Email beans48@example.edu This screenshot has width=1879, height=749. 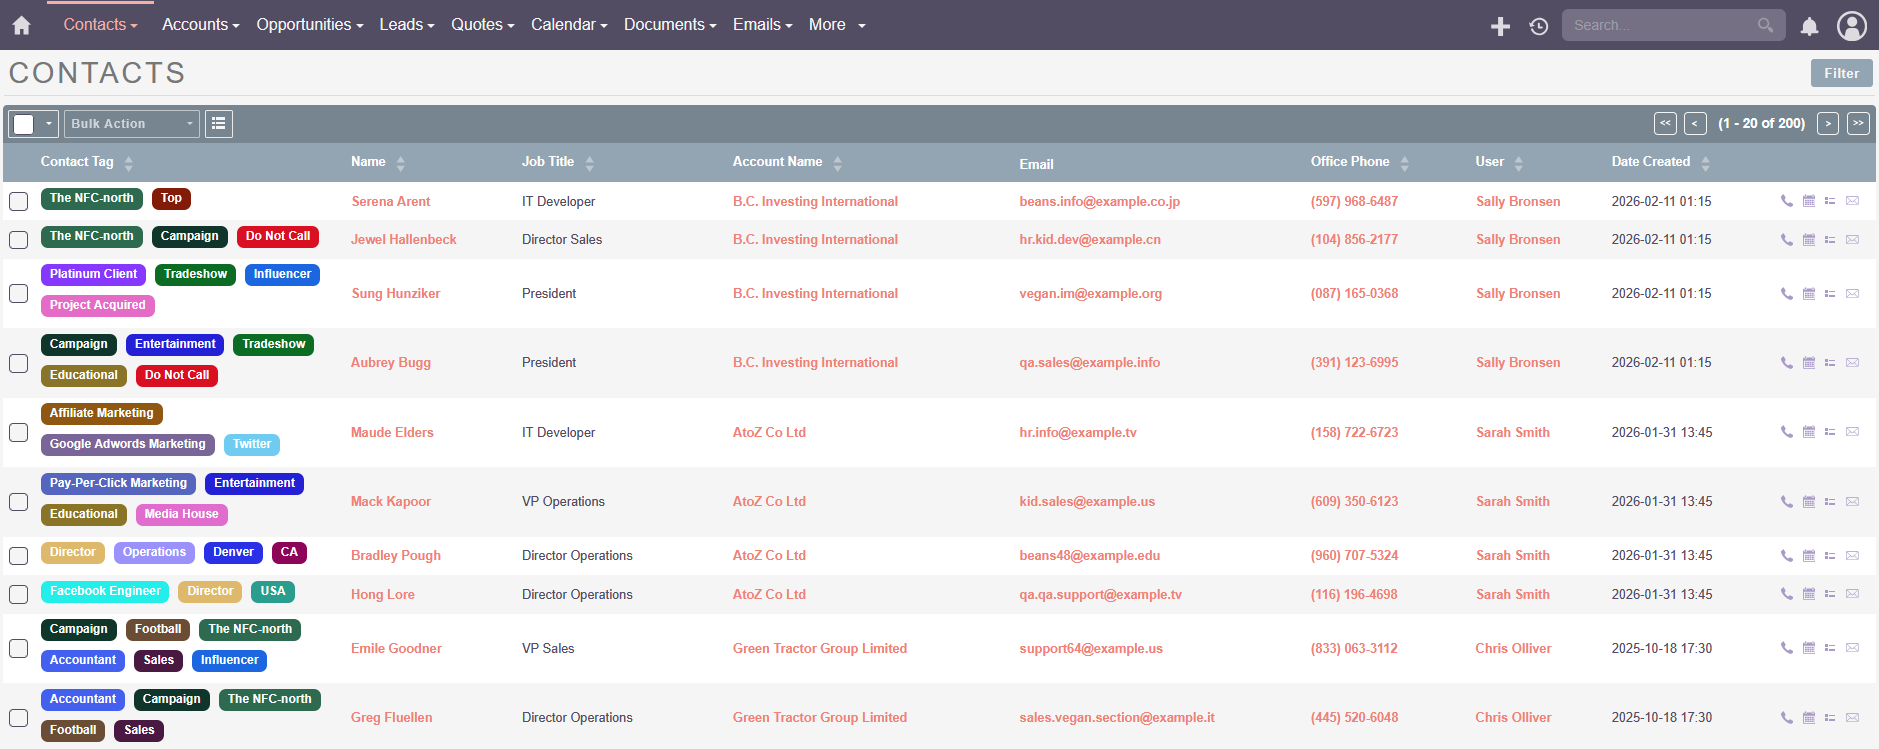1089,556
